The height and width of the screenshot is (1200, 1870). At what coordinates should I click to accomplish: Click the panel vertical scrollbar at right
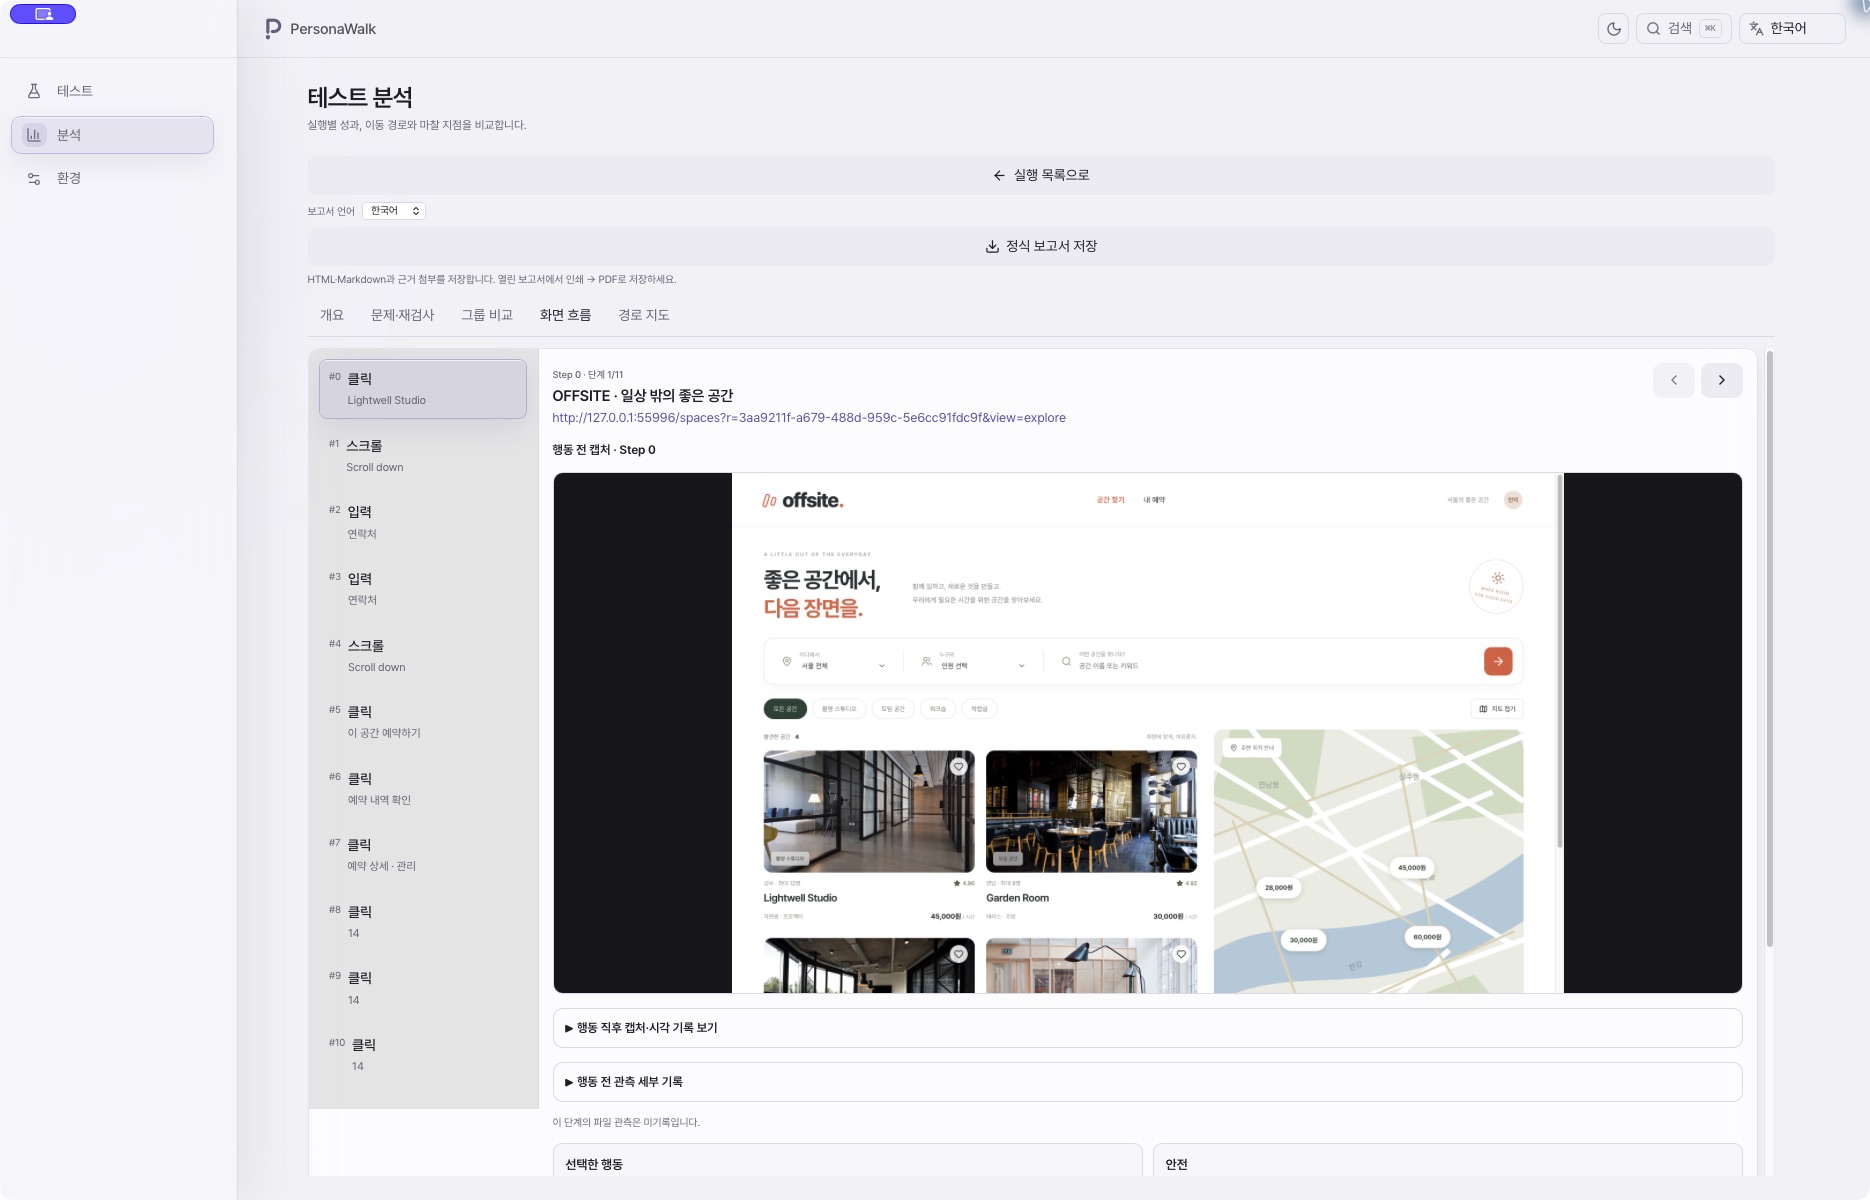[1769, 648]
